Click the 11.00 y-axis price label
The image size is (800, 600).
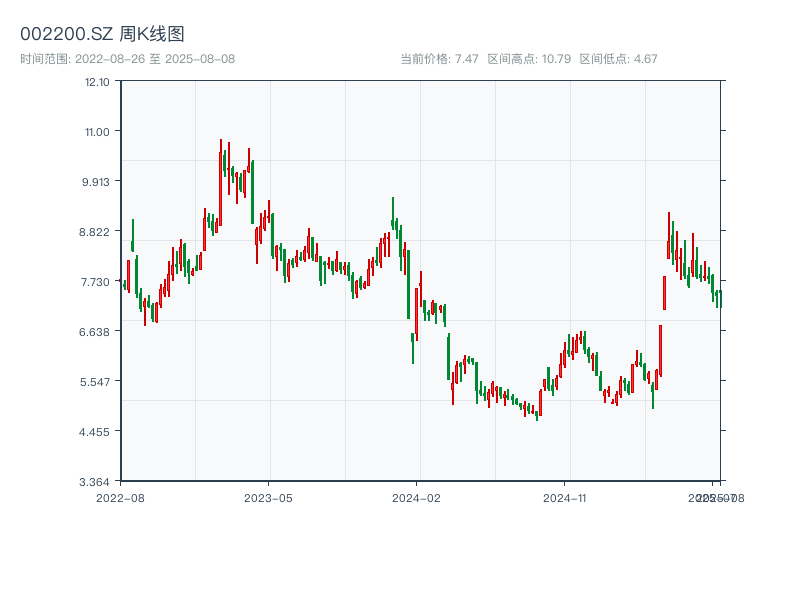[x=97, y=132]
